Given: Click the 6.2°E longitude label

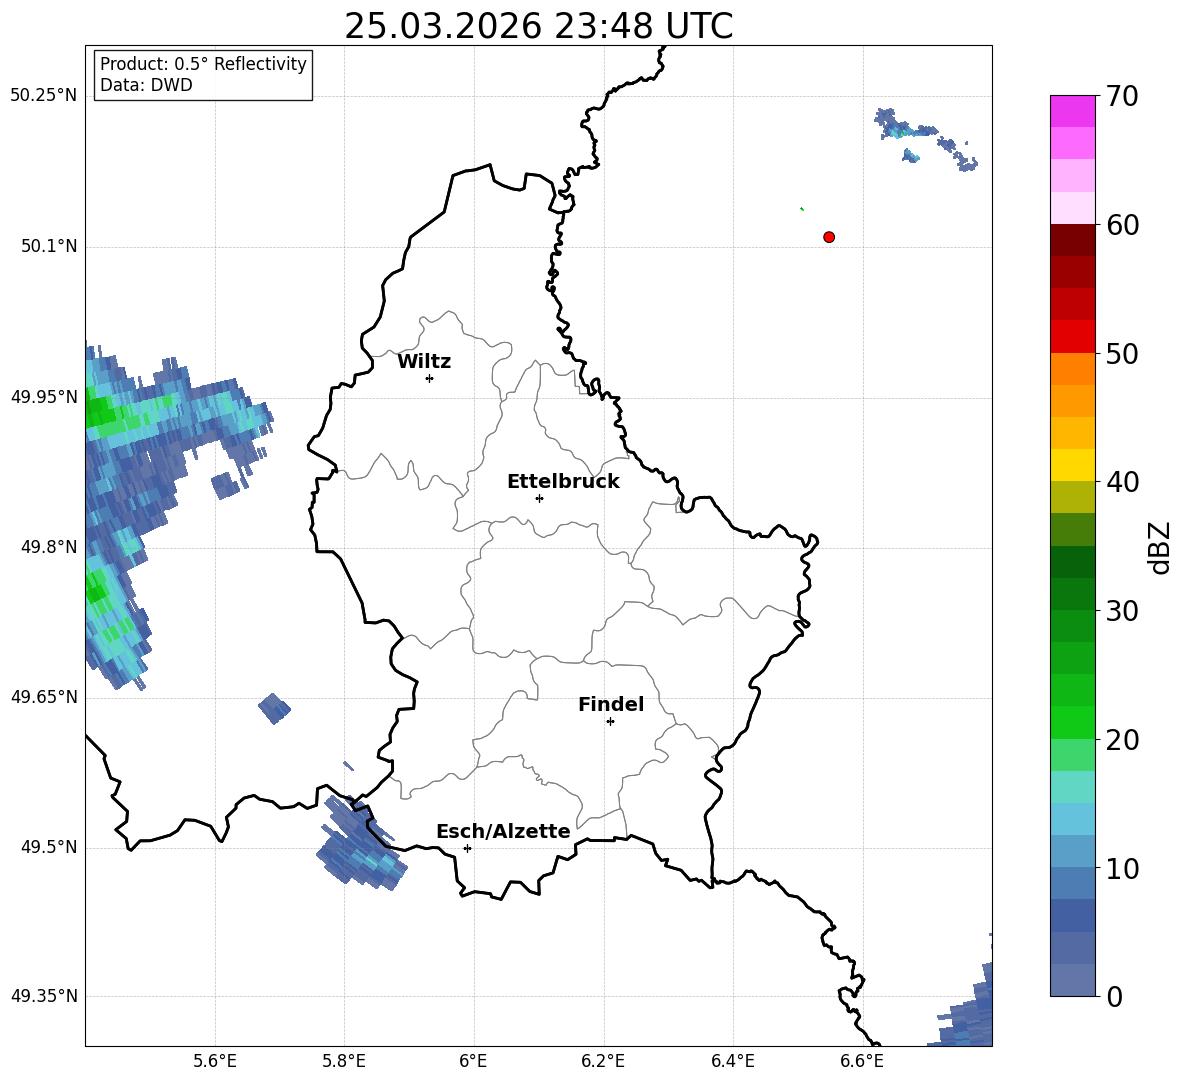Looking at the screenshot, I should click(603, 1061).
